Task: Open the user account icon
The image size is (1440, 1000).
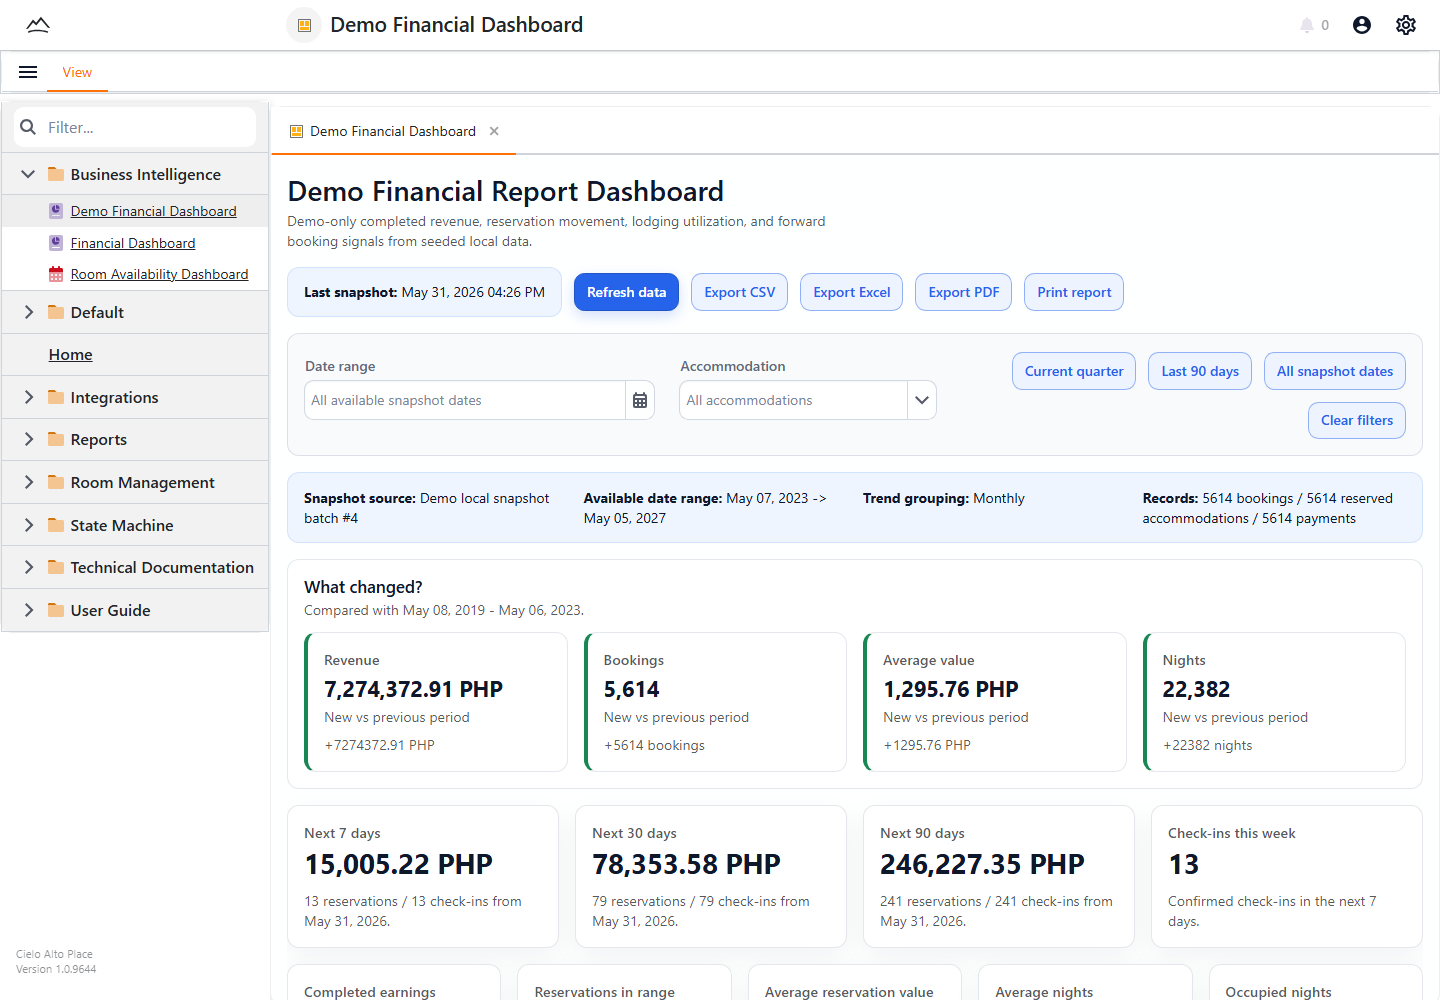Action: point(1362,25)
